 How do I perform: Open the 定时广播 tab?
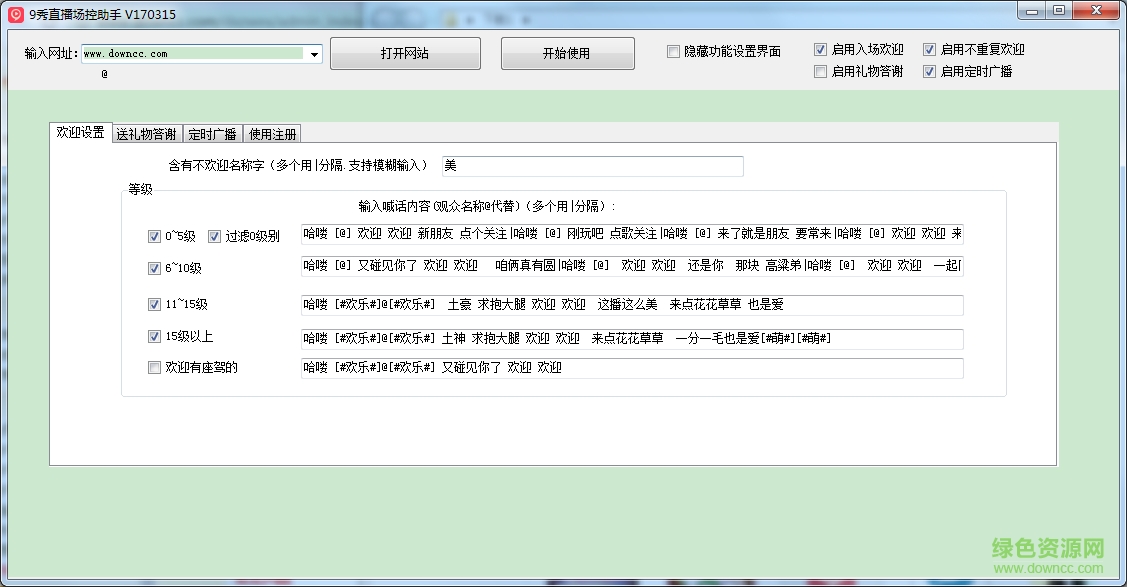pyautogui.click(x=212, y=134)
